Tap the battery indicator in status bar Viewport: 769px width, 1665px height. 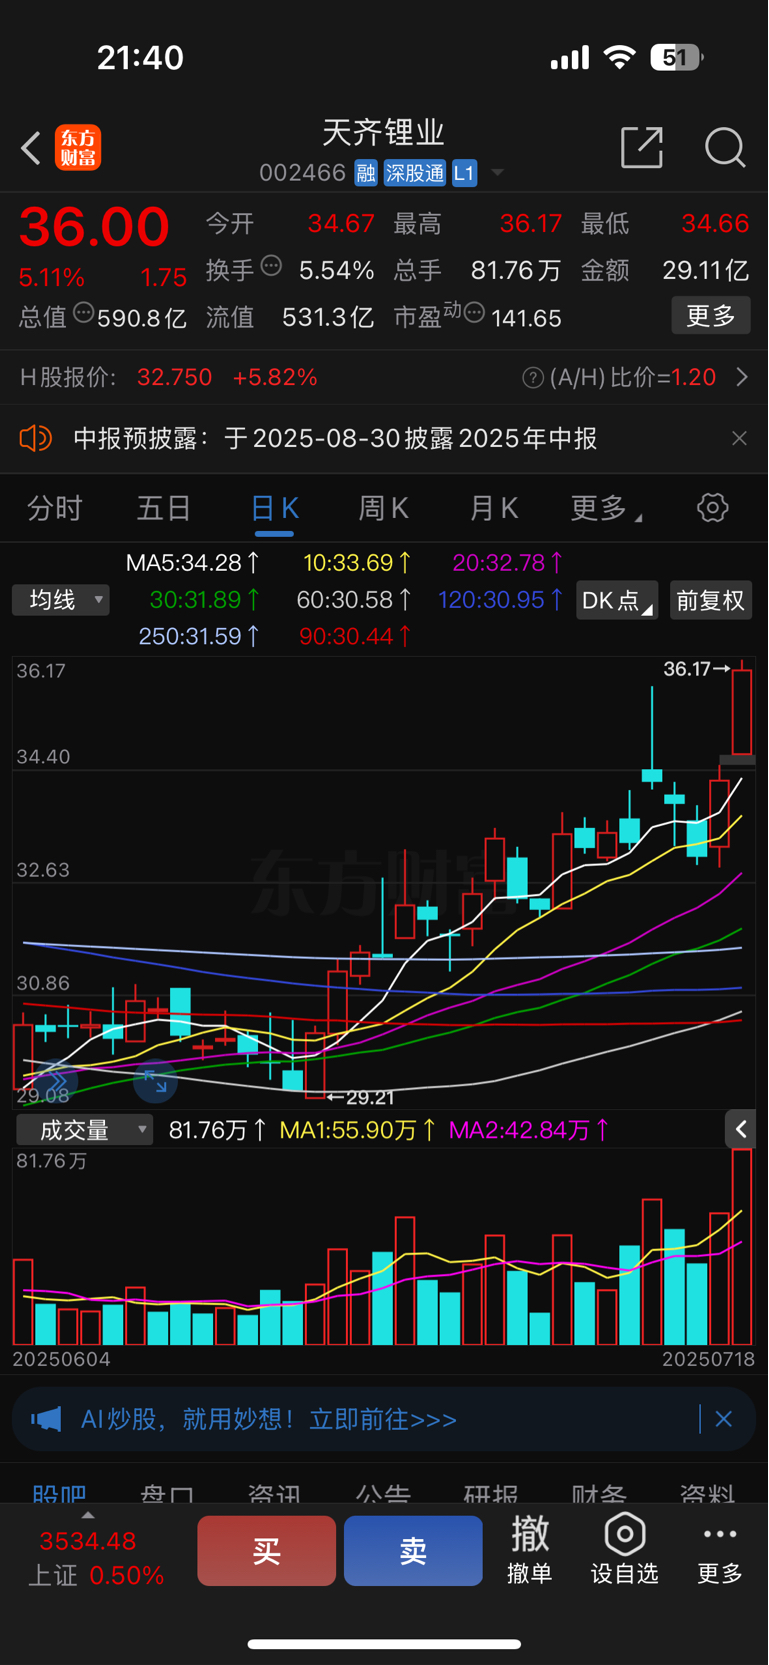coord(677,58)
